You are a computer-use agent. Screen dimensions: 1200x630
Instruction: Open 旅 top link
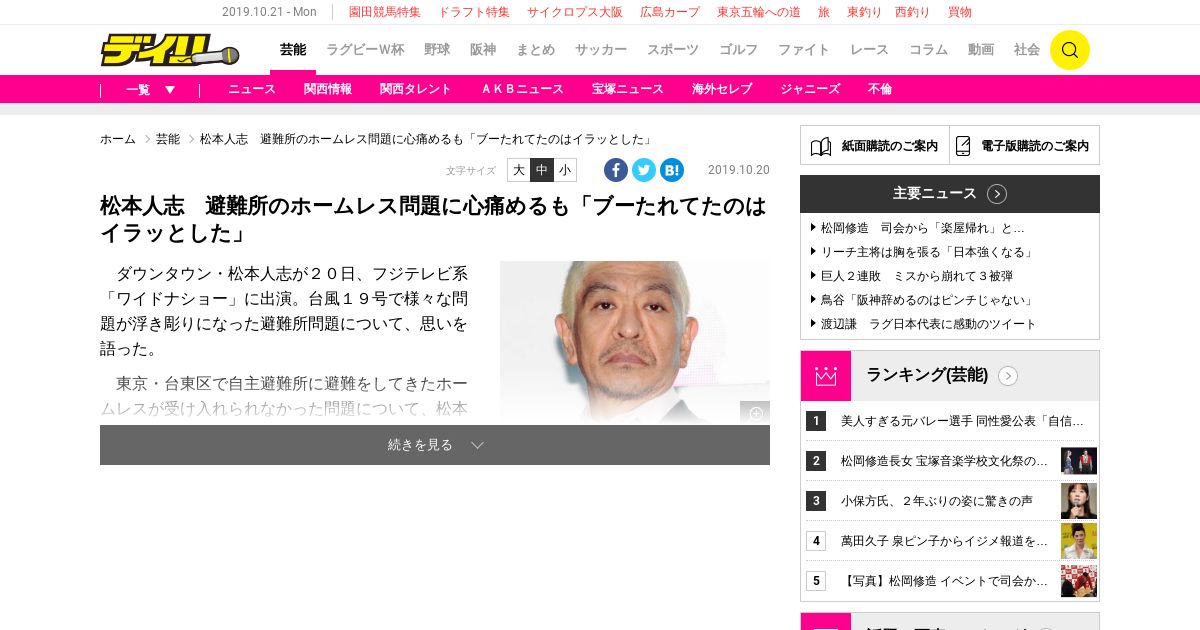pyautogui.click(x=824, y=12)
